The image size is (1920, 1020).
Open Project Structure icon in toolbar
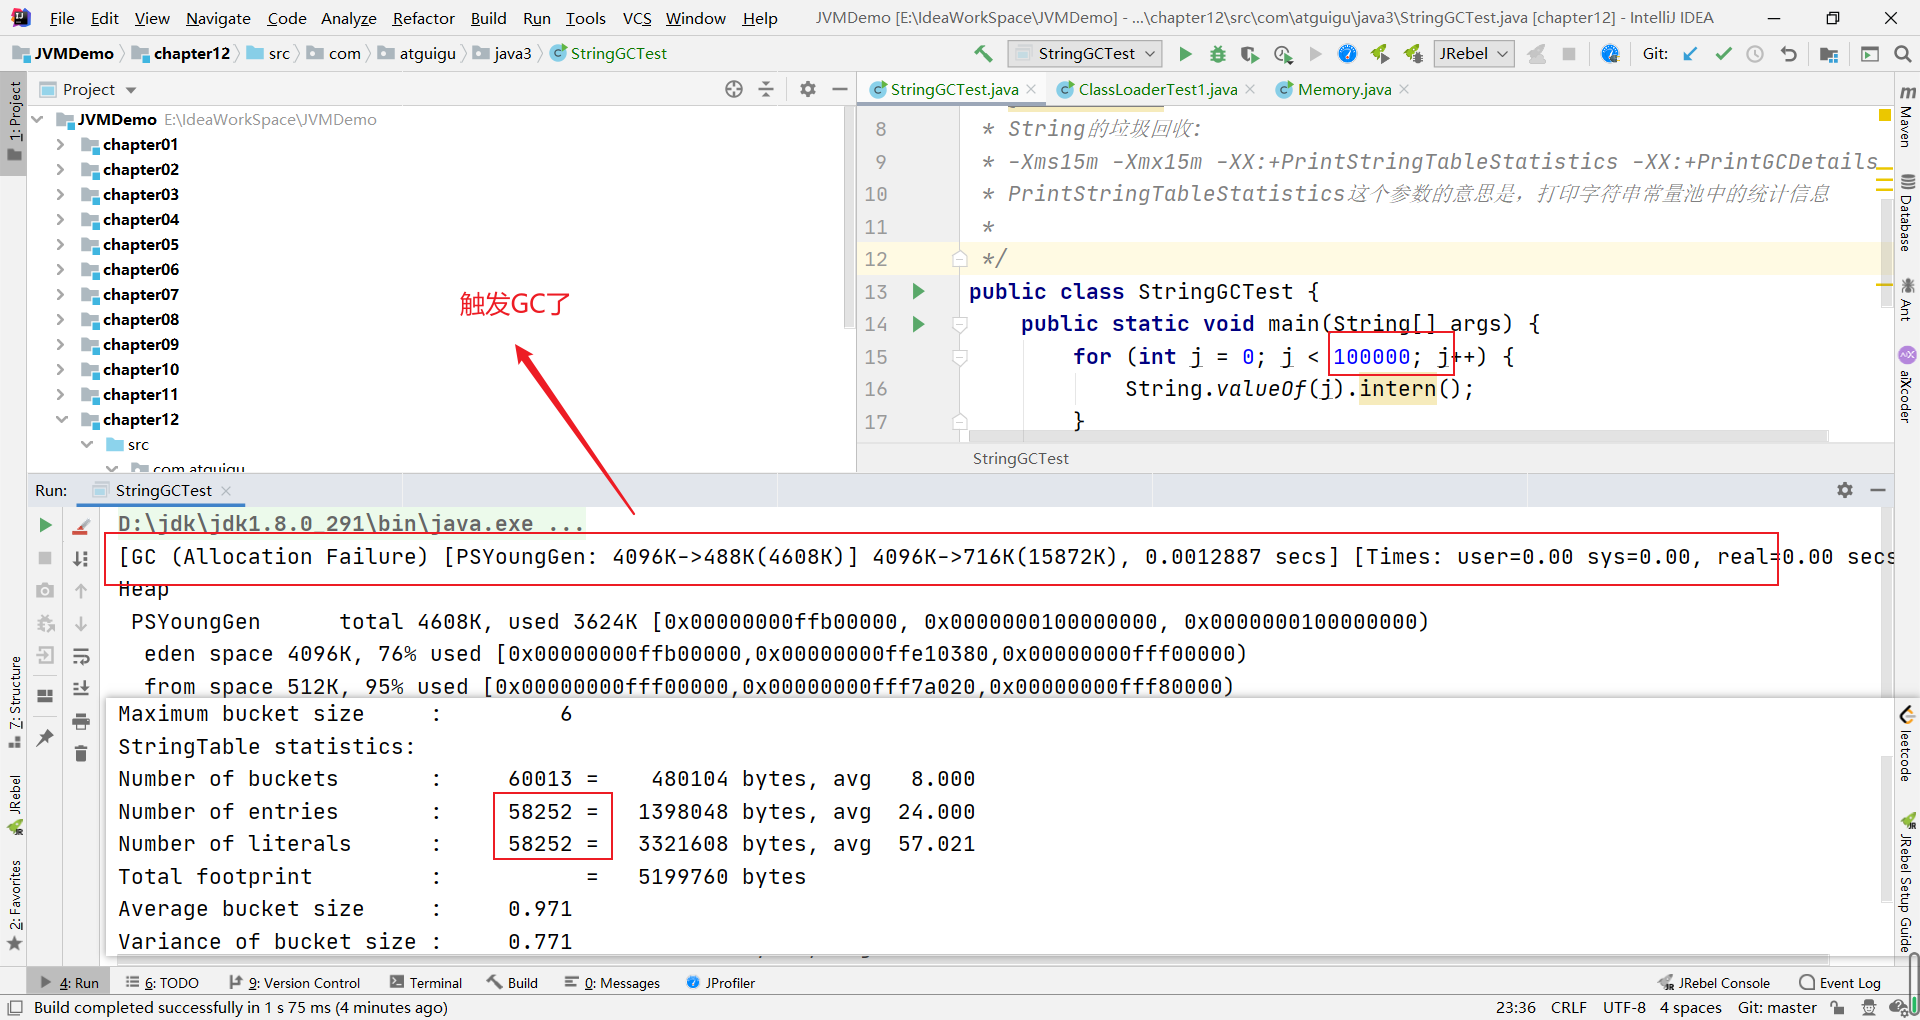(x=1829, y=53)
